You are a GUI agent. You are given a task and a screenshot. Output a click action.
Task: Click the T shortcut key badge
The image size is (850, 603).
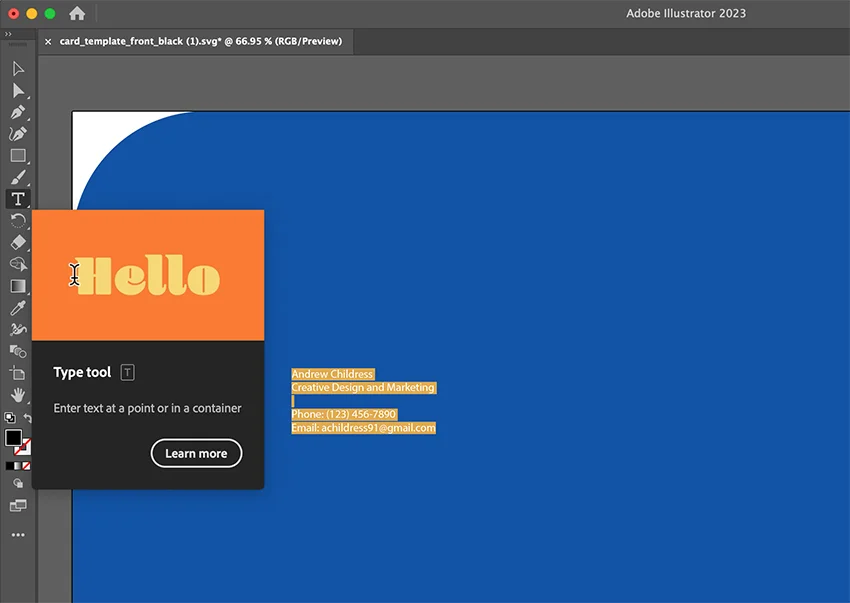click(x=127, y=373)
